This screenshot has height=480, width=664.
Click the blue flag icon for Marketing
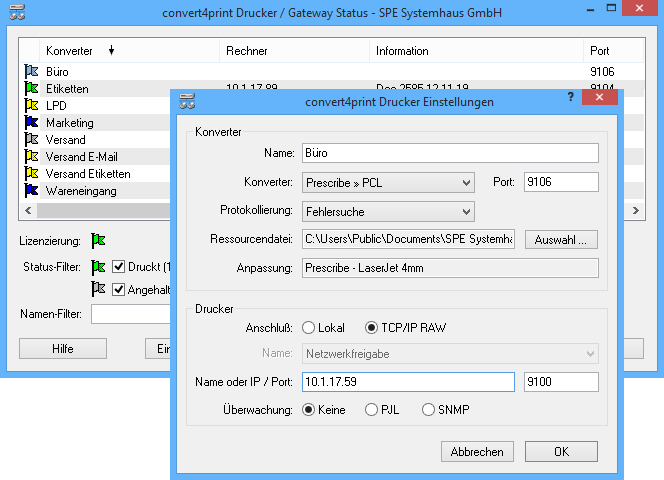(x=30, y=123)
